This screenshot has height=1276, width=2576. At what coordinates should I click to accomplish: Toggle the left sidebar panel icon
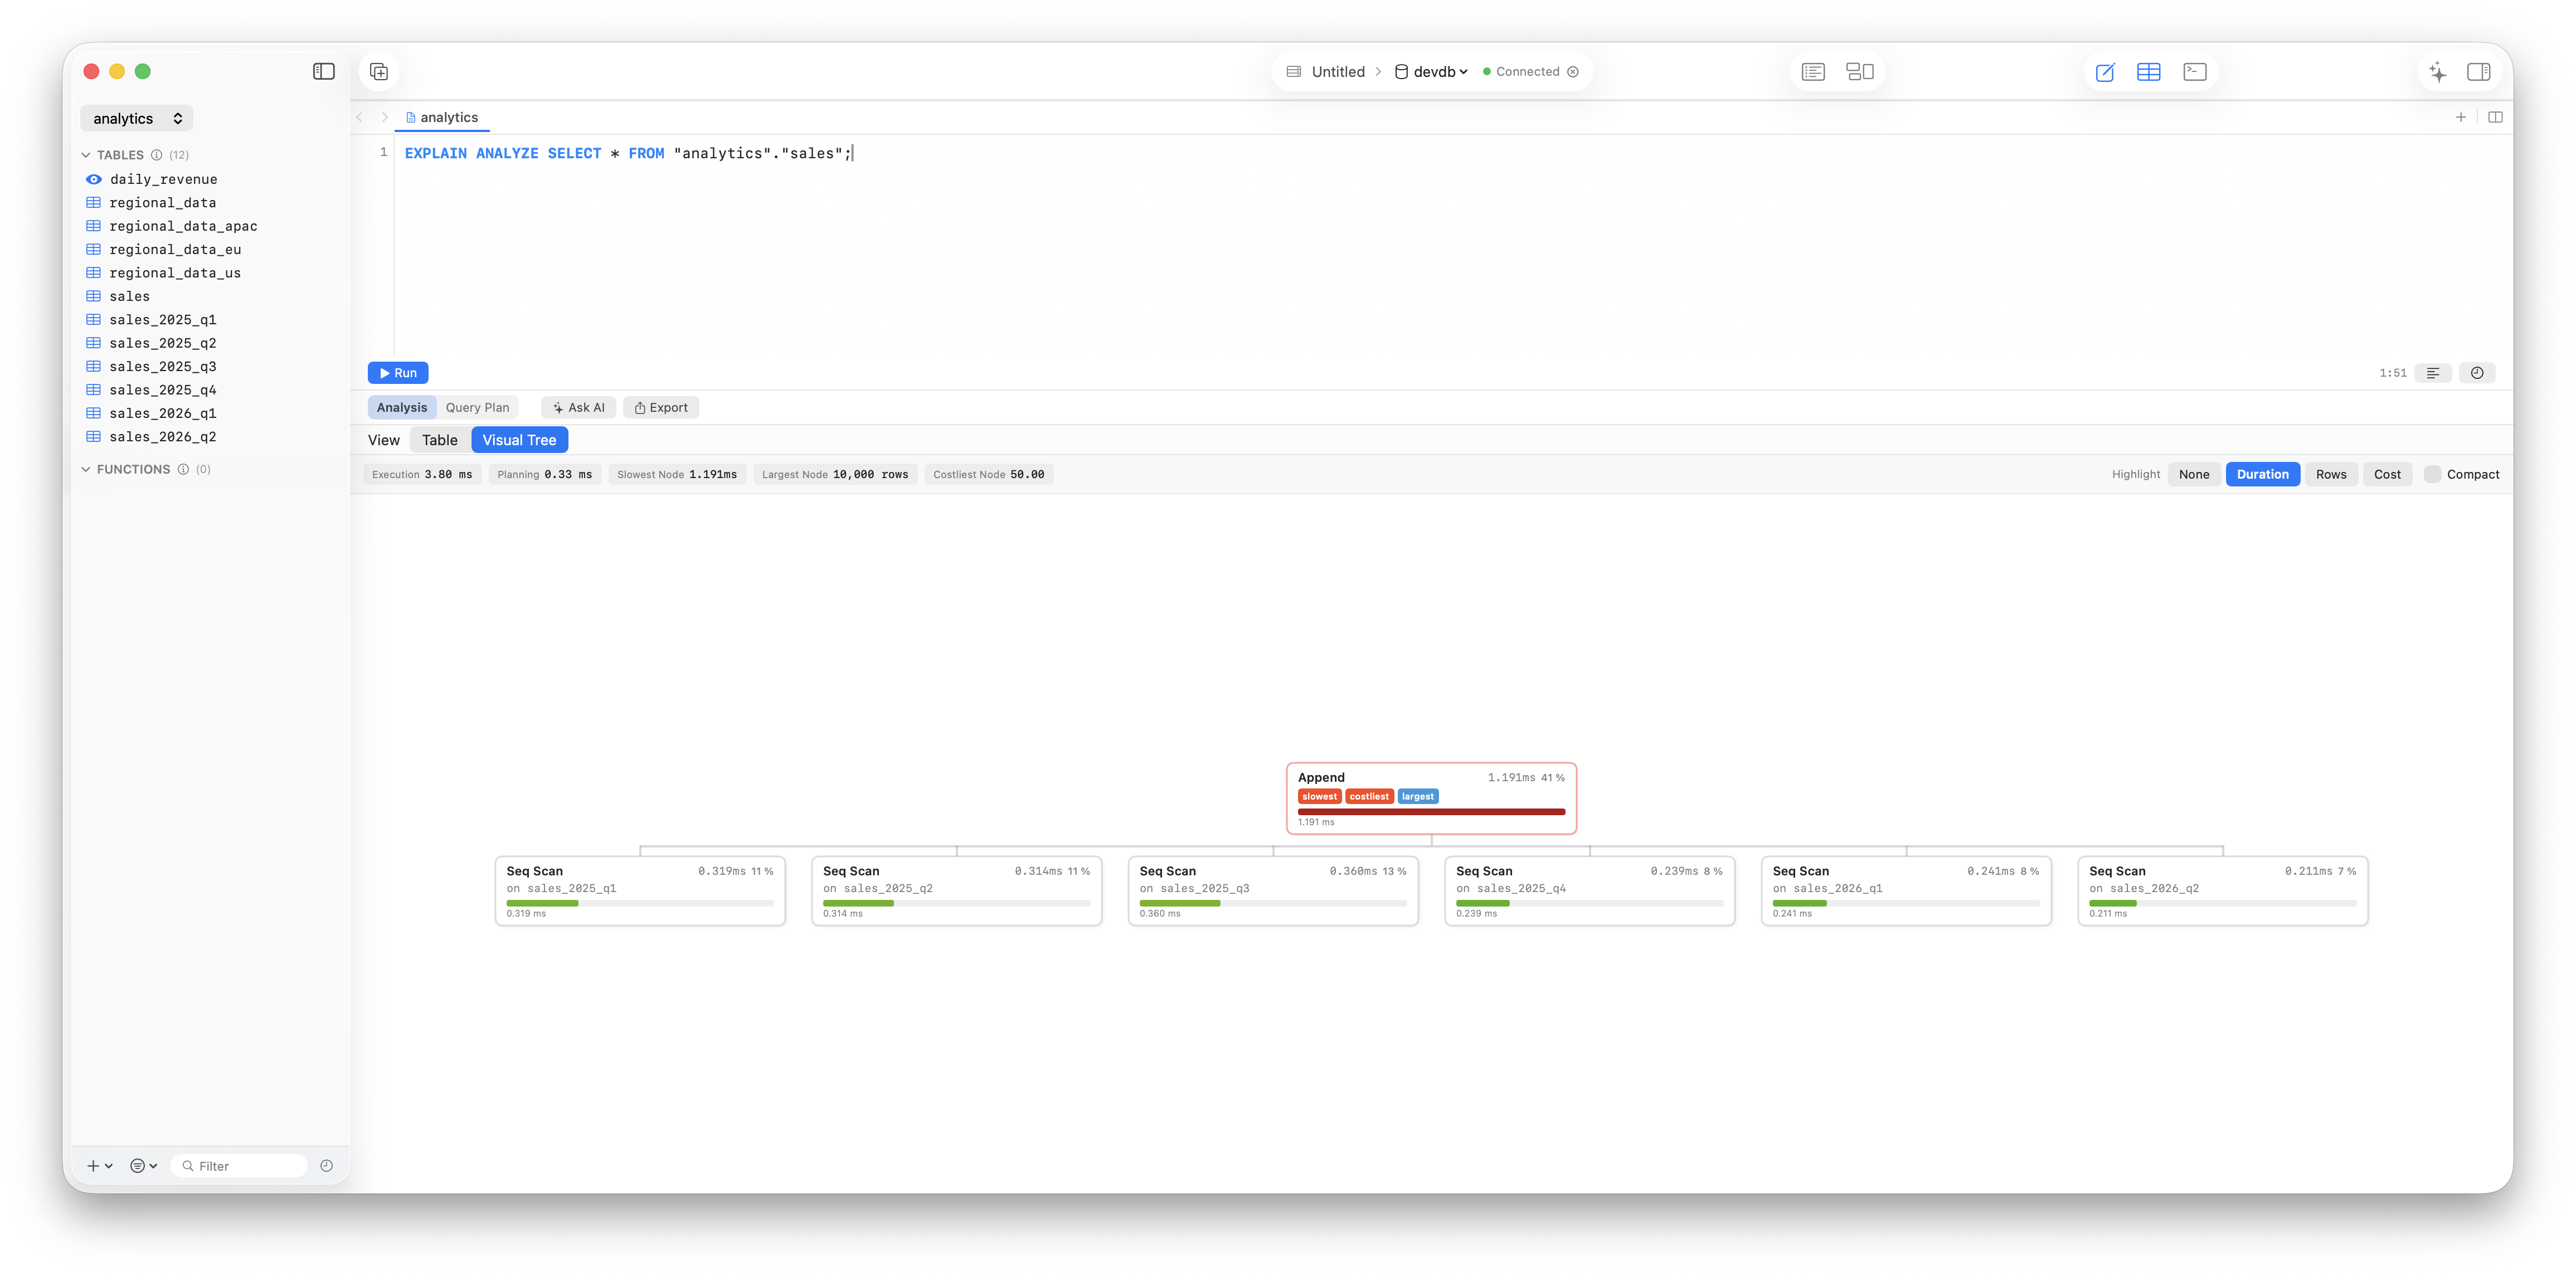tap(323, 71)
